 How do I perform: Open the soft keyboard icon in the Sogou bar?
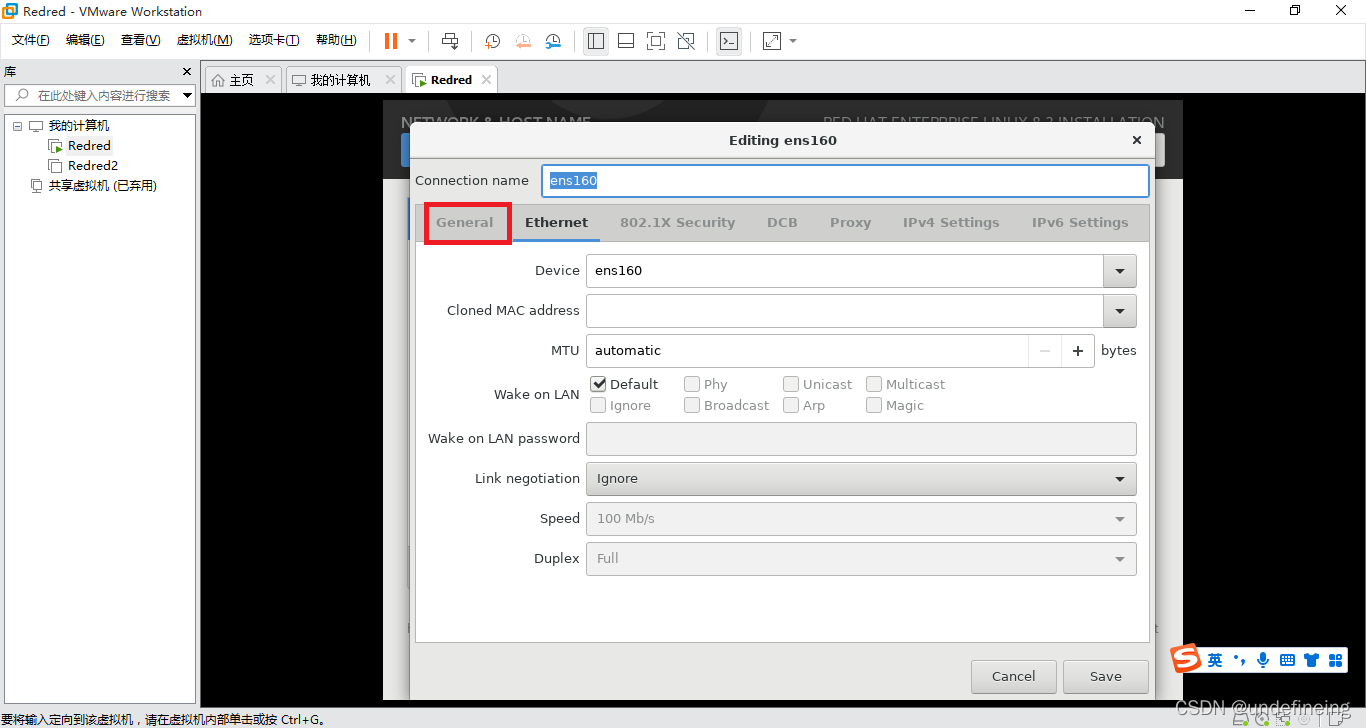[1287, 660]
